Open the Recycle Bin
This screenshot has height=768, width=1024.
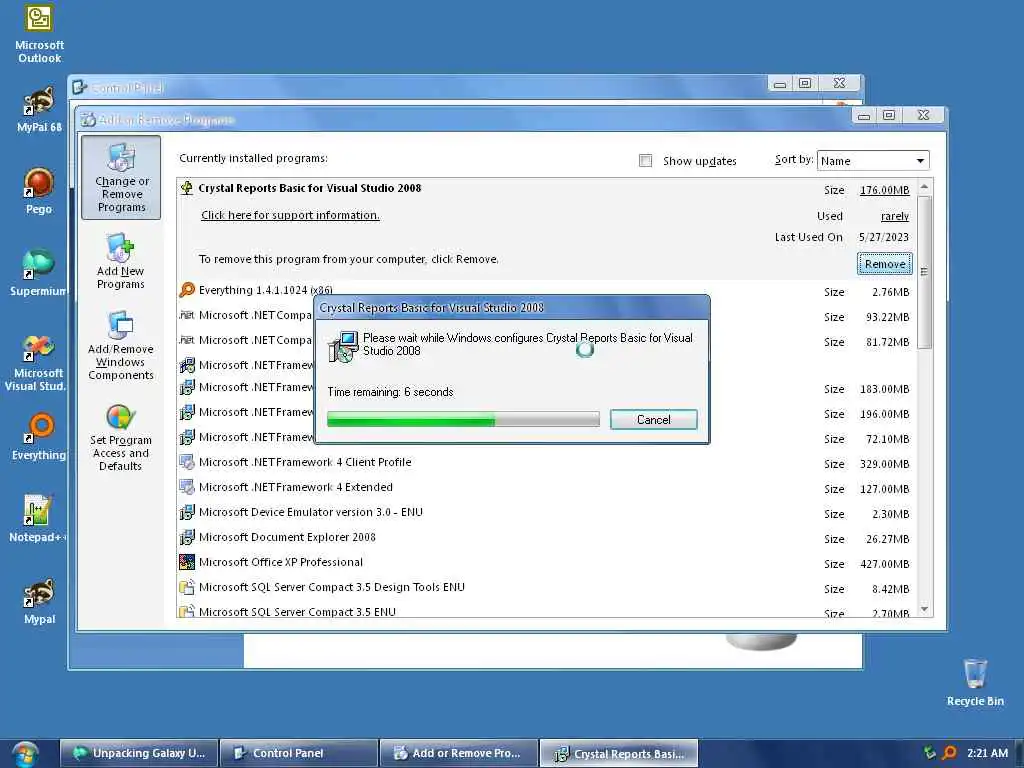[975, 682]
